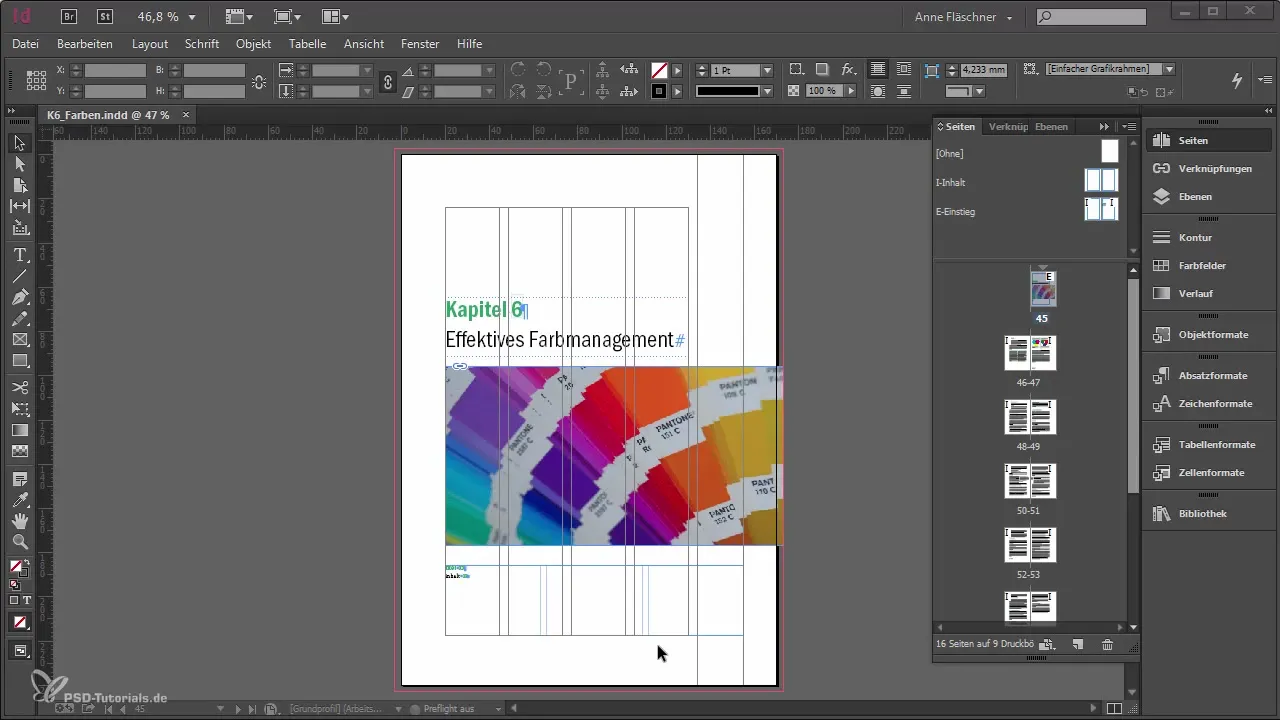Open object style dropdown Einfacher Grafikrahmen
Screen dimensions: 1280x720
pyautogui.click(x=1169, y=69)
